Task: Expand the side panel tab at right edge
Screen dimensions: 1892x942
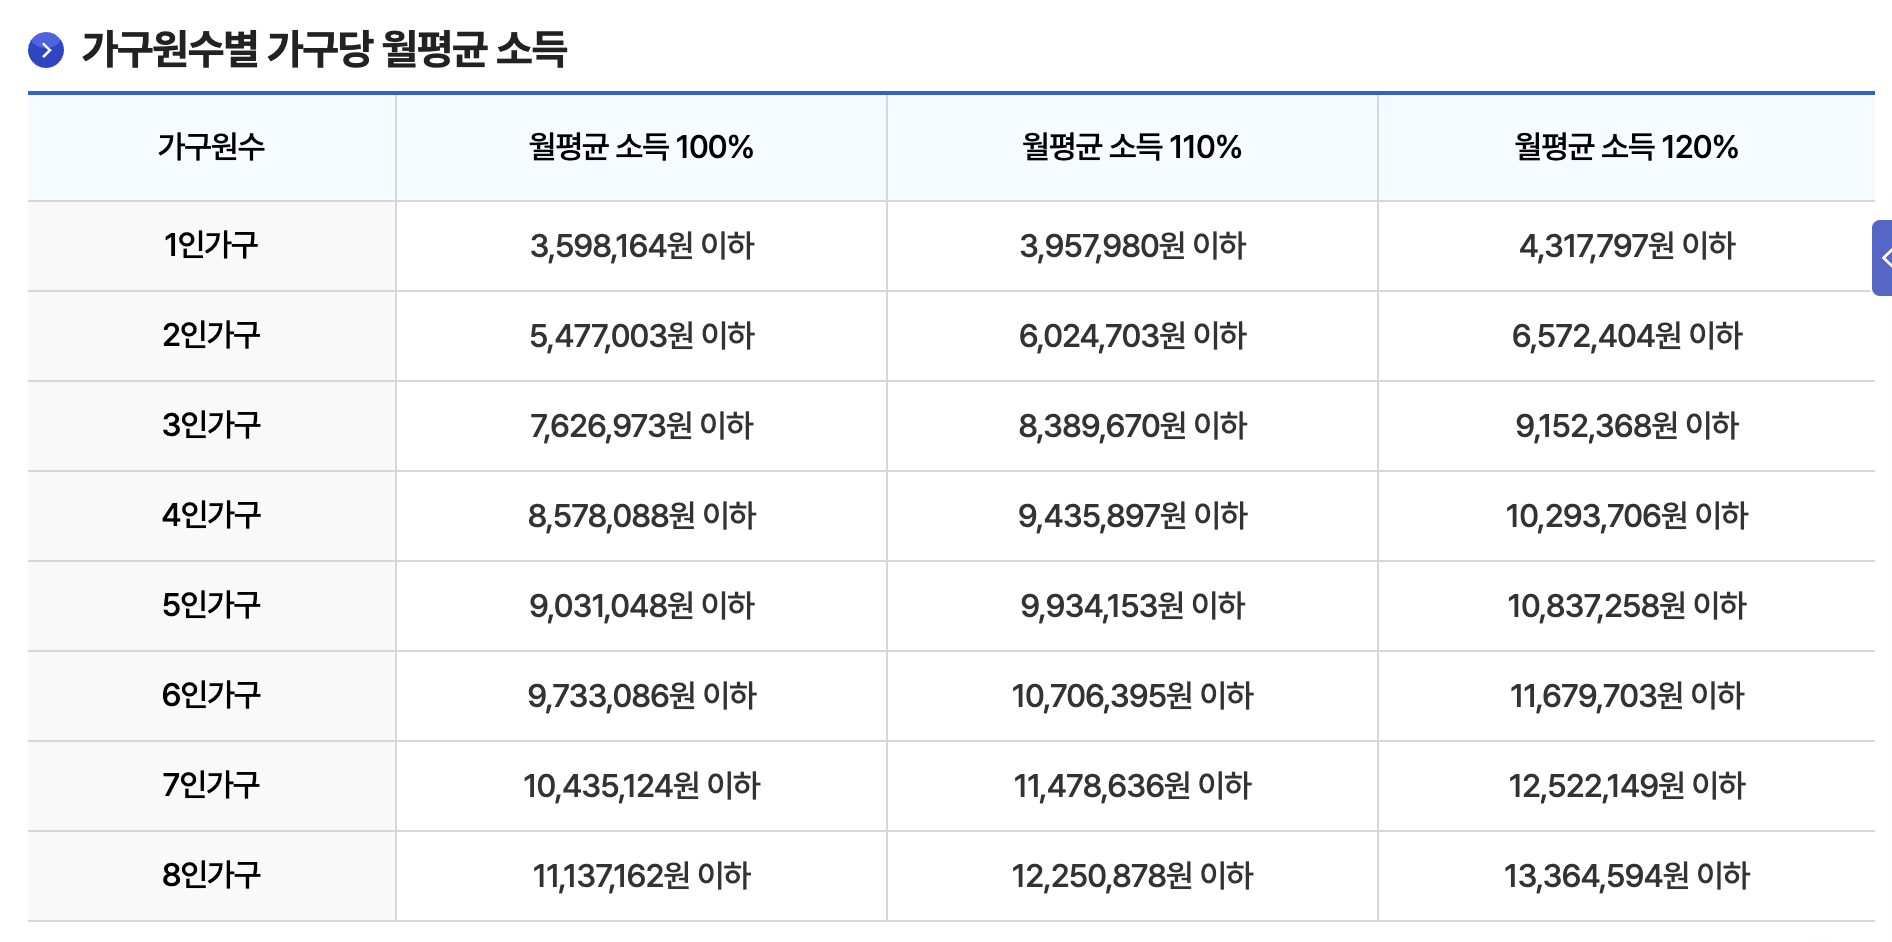Action: point(1882,258)
